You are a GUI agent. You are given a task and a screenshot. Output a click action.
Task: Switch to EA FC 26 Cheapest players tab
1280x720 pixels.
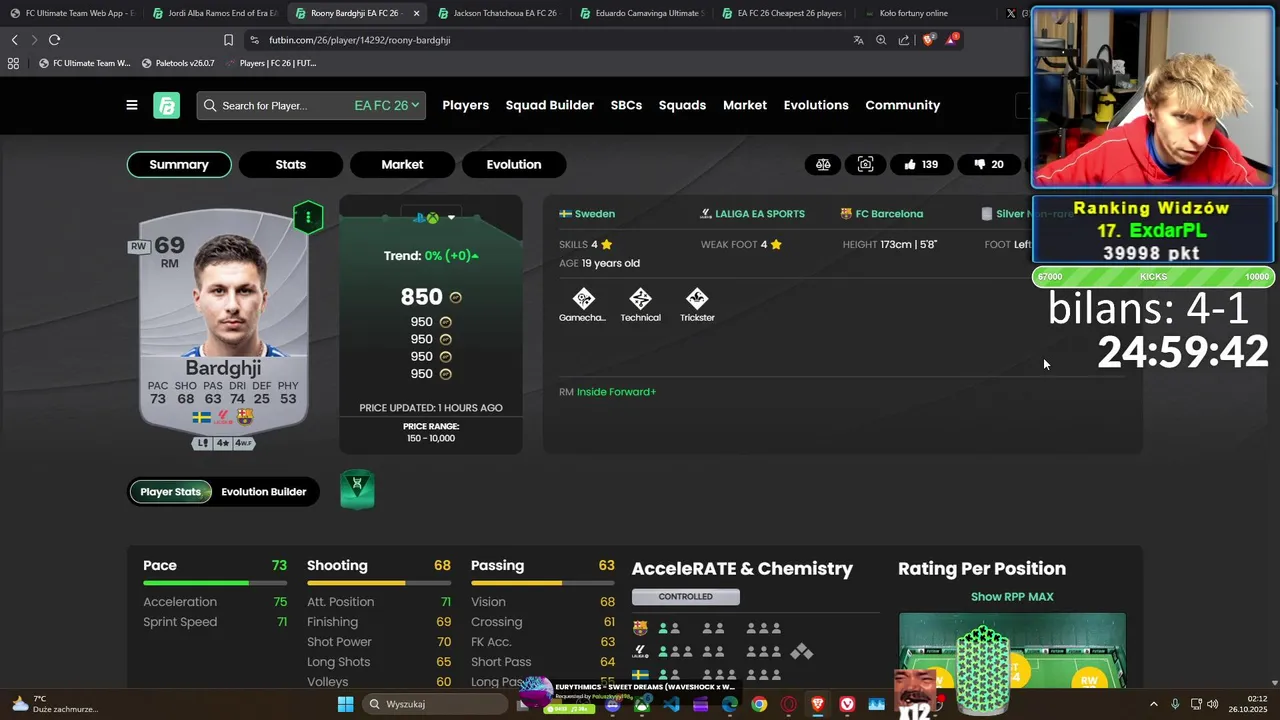click(x=783, y=13)
